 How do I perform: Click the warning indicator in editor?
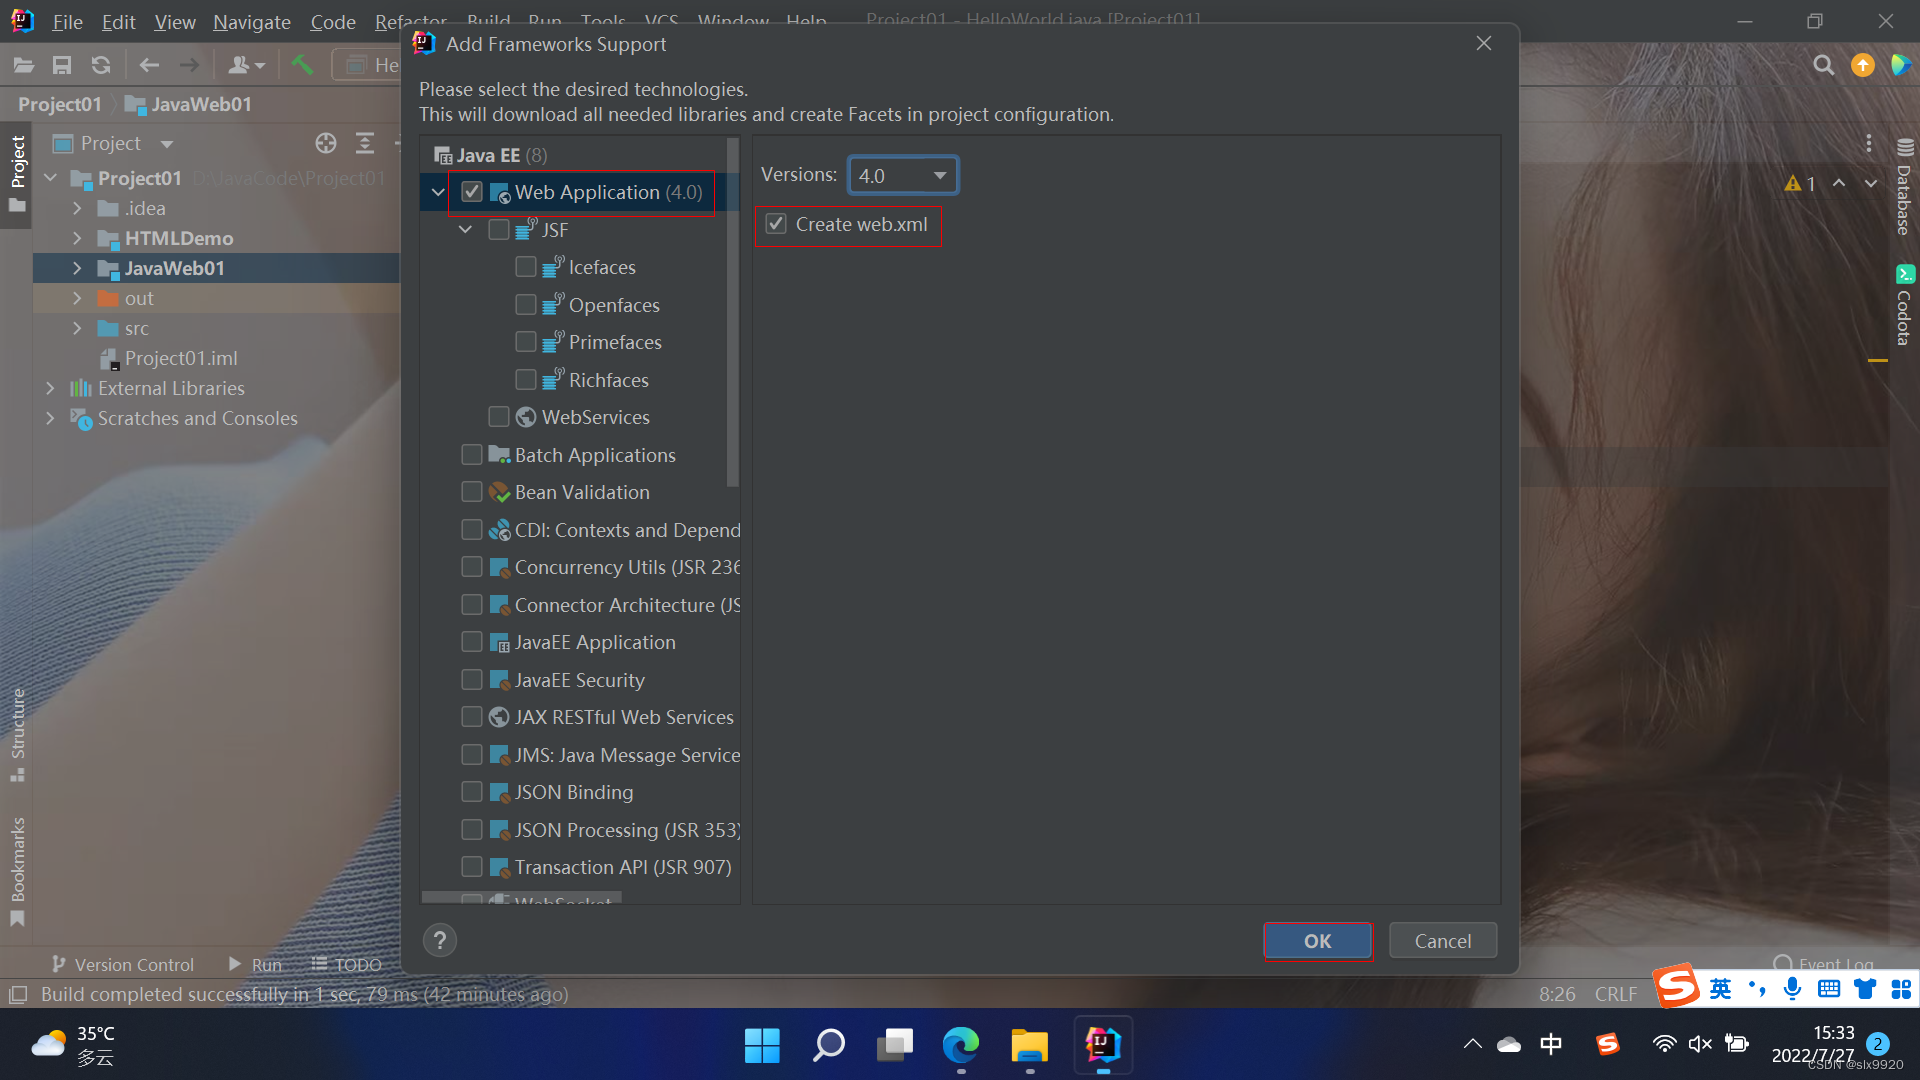1800,184
